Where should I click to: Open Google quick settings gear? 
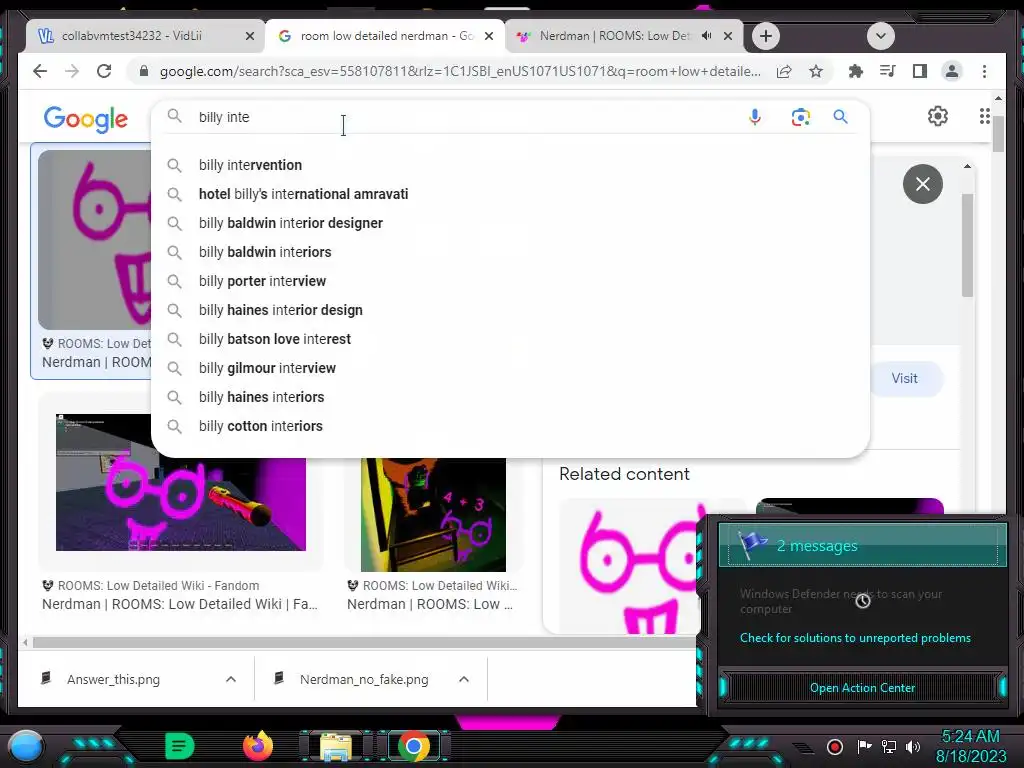click(x=938, y=116)
